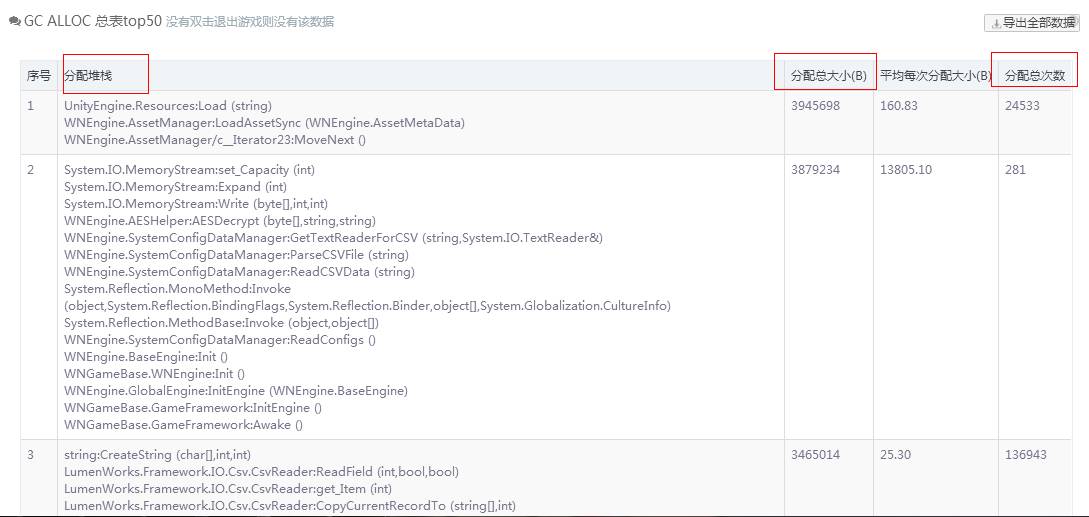
Task: Click the export all data button
Action: [x=1031, y=23]
